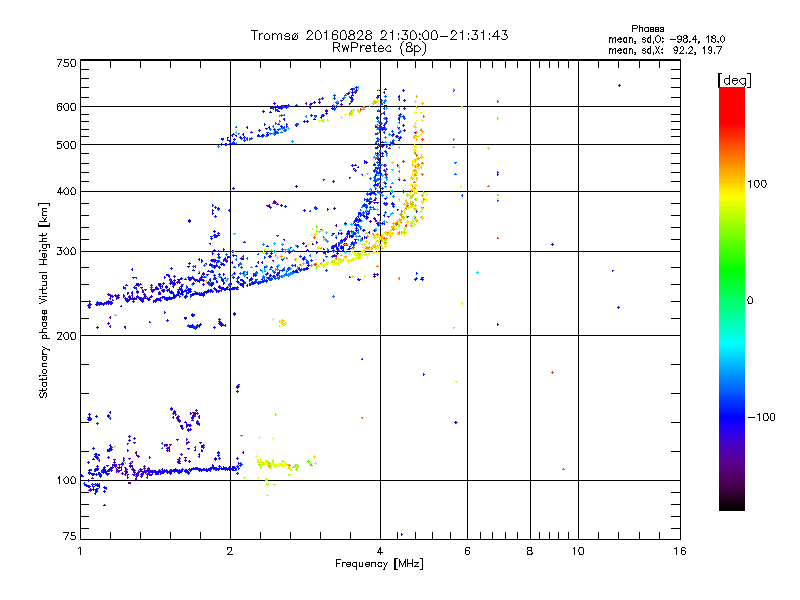Click the x-axis tick label '6'
Screen dimensions: 800x600
467,551
